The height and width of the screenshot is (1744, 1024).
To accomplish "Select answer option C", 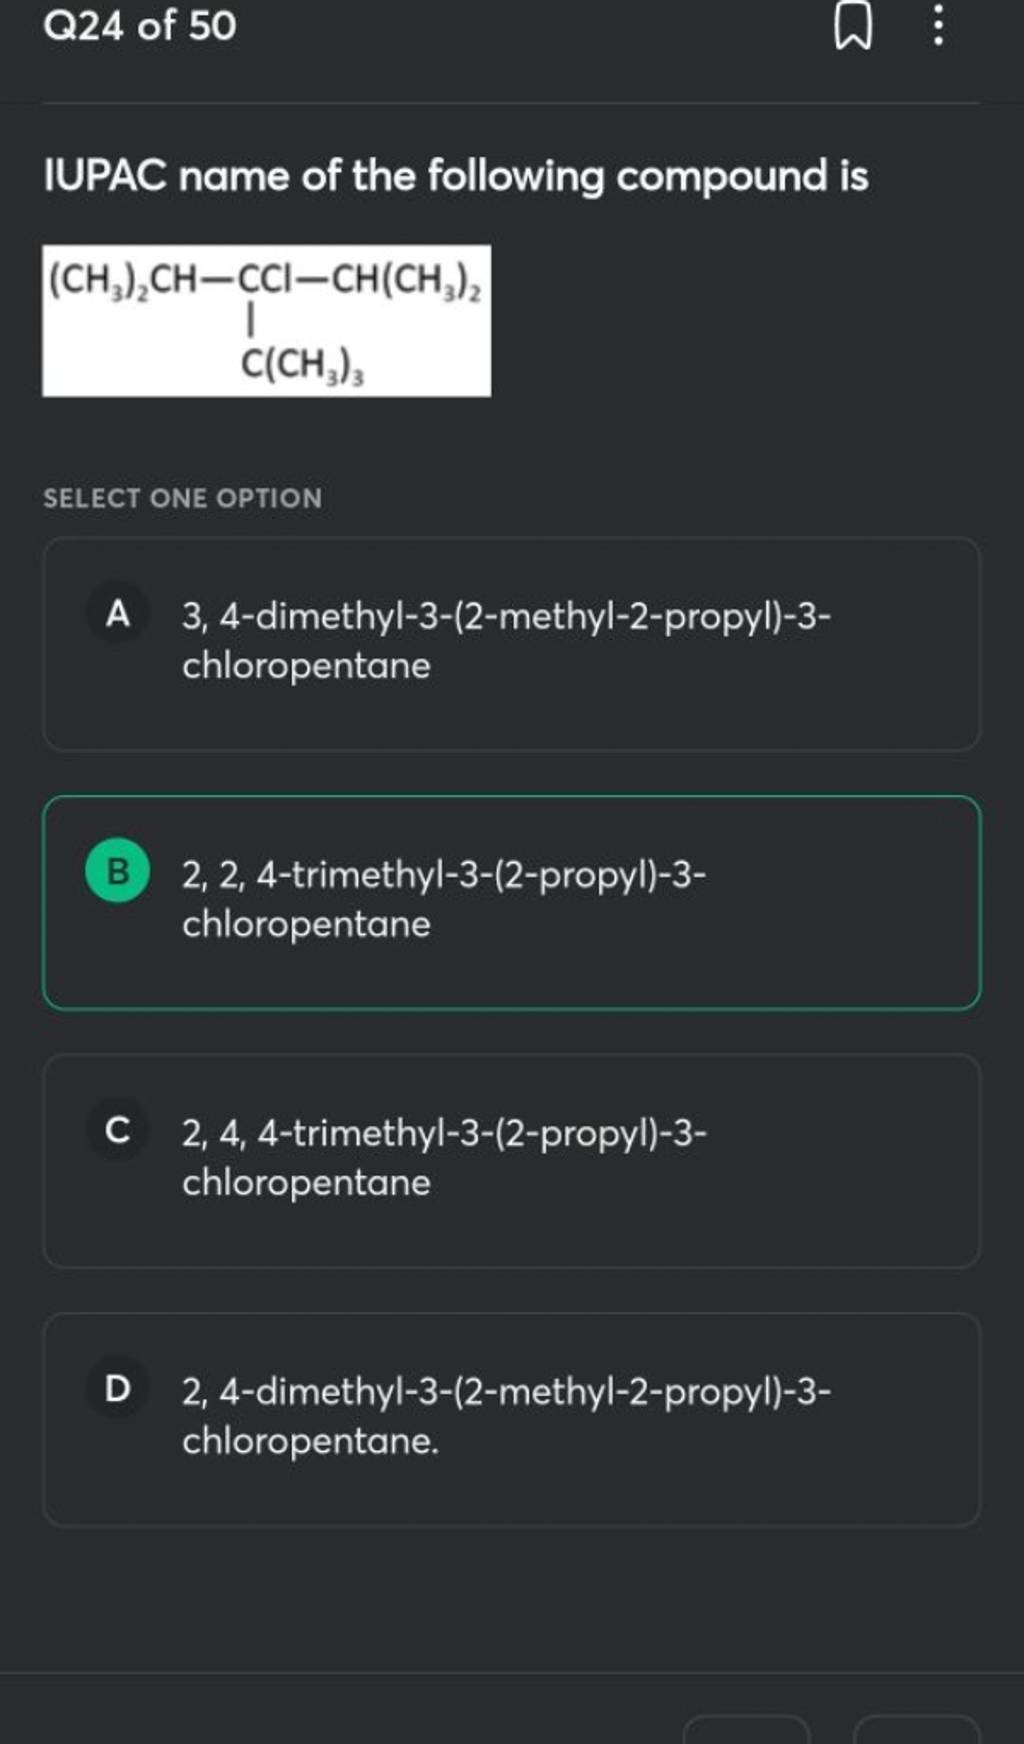I will pos(512,1160).
